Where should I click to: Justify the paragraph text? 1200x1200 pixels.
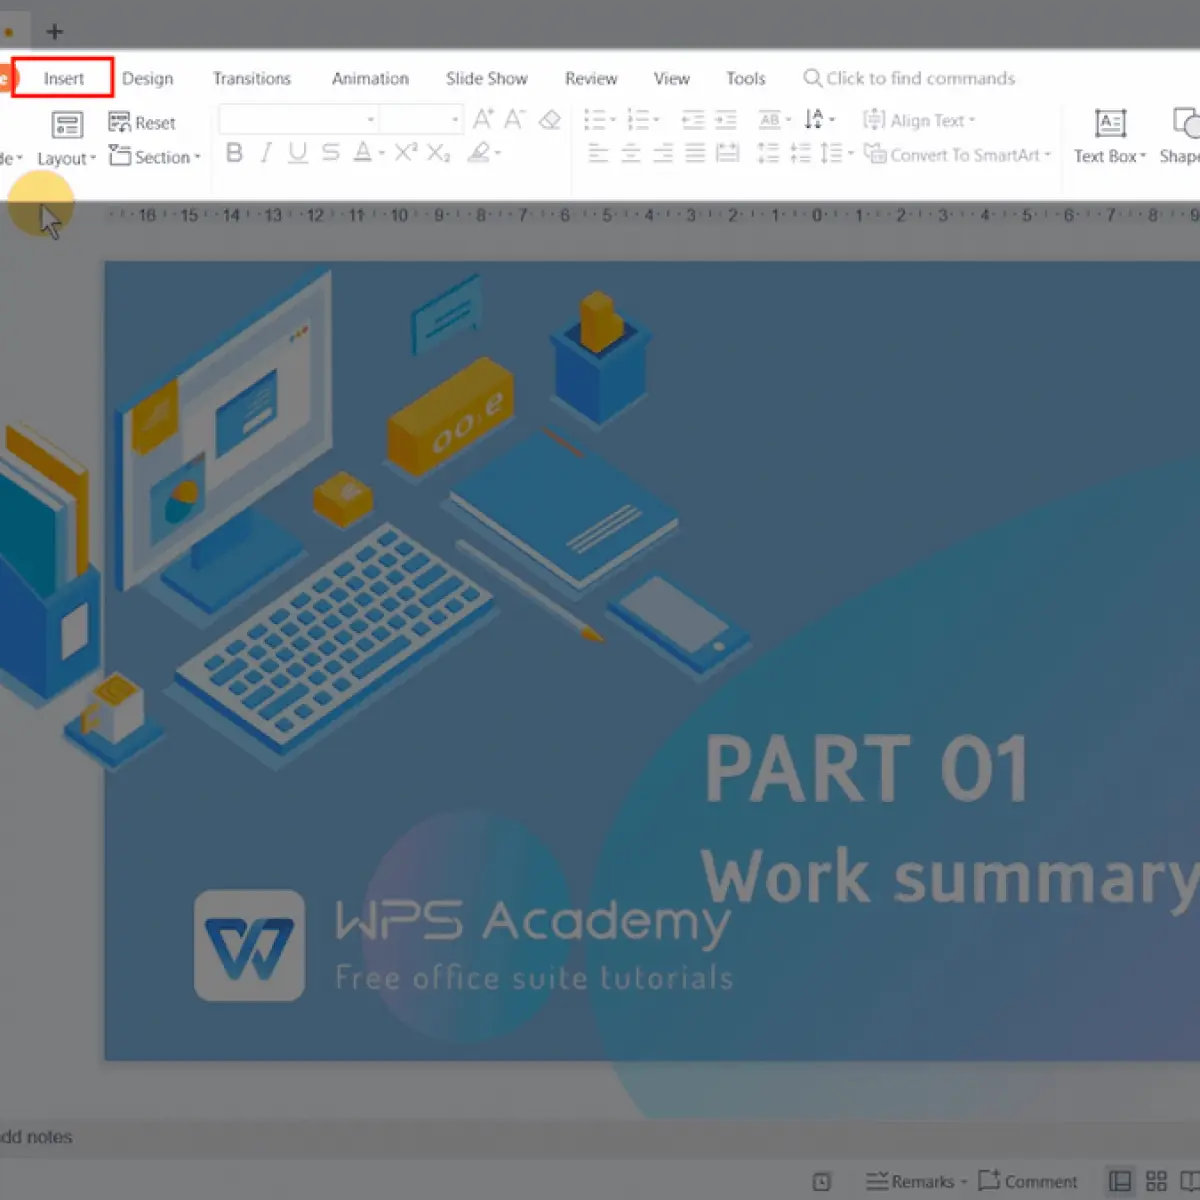[x=695, y=153]
